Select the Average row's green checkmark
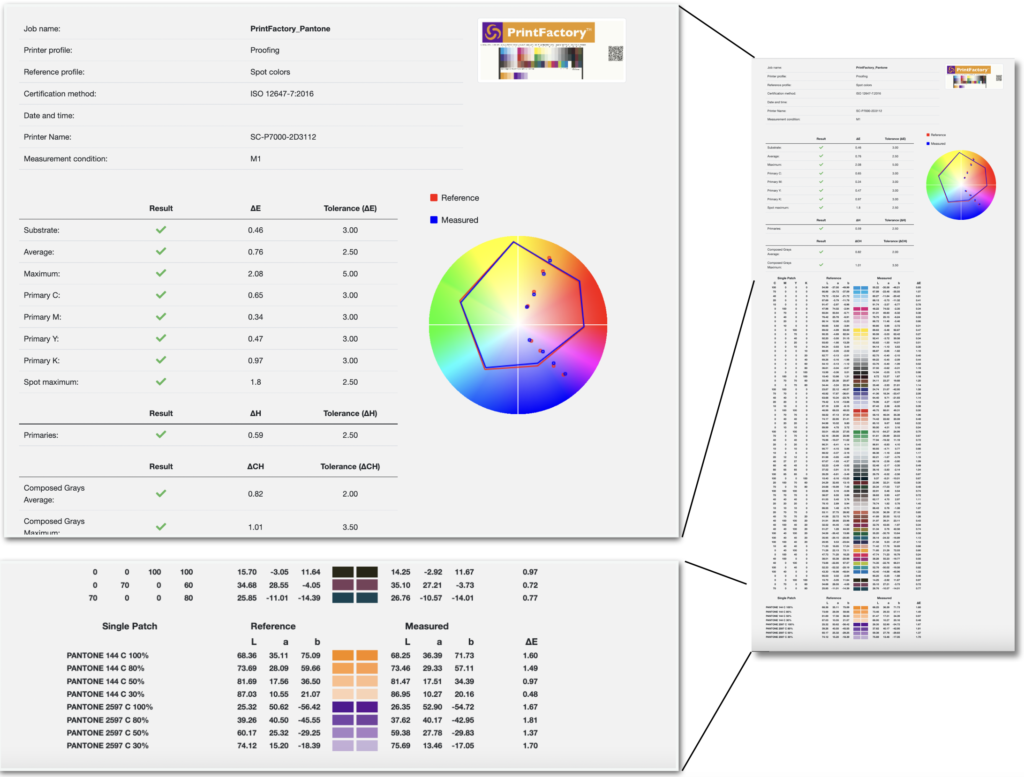 (161, 251)
